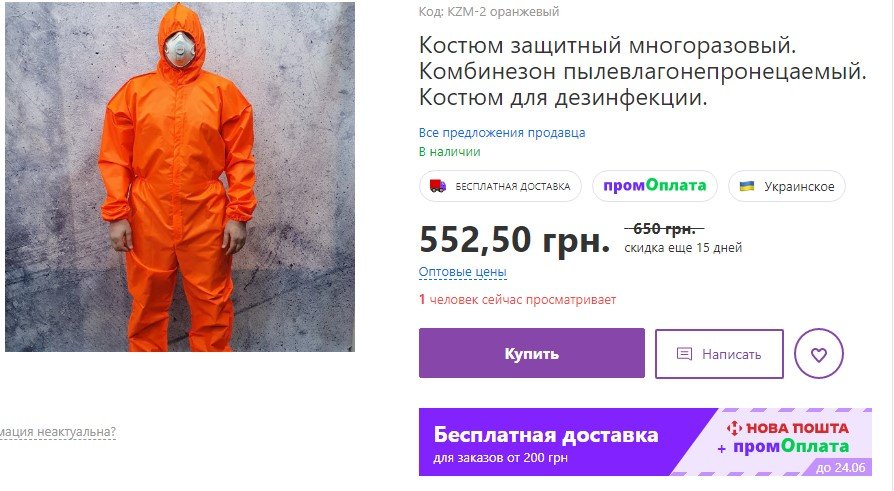This screenshot has height=491, width=894.
Task: Open the orange protective suit photo
Action: [180, 176]
